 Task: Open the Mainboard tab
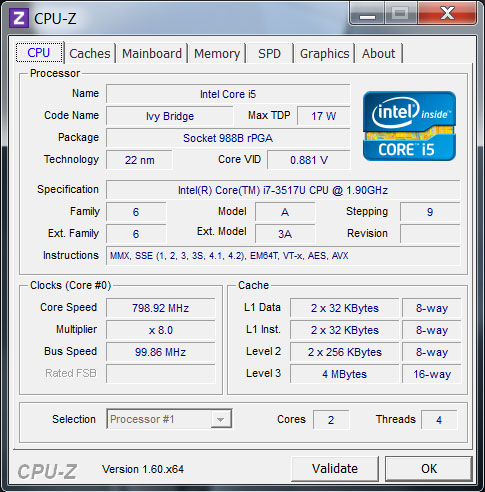[x=152, y=53]
